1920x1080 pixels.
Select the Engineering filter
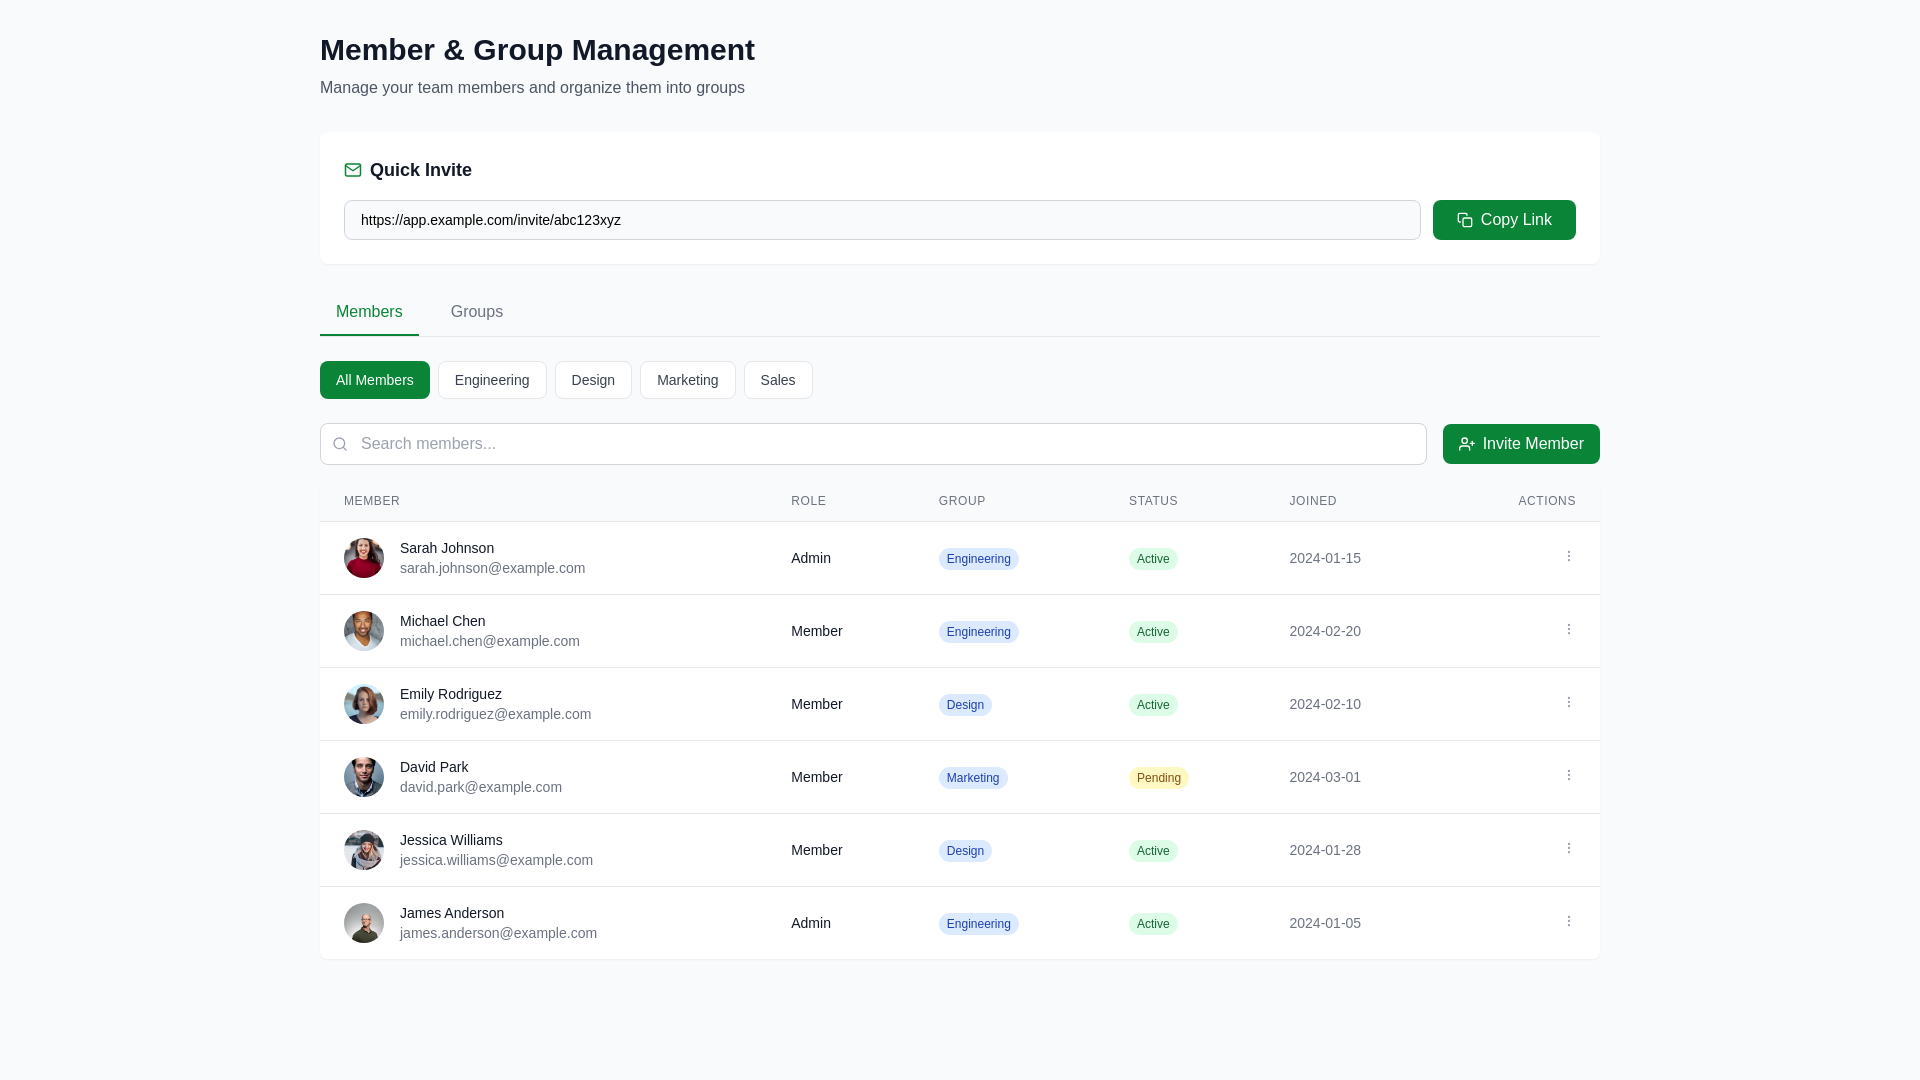coord(491,380)
